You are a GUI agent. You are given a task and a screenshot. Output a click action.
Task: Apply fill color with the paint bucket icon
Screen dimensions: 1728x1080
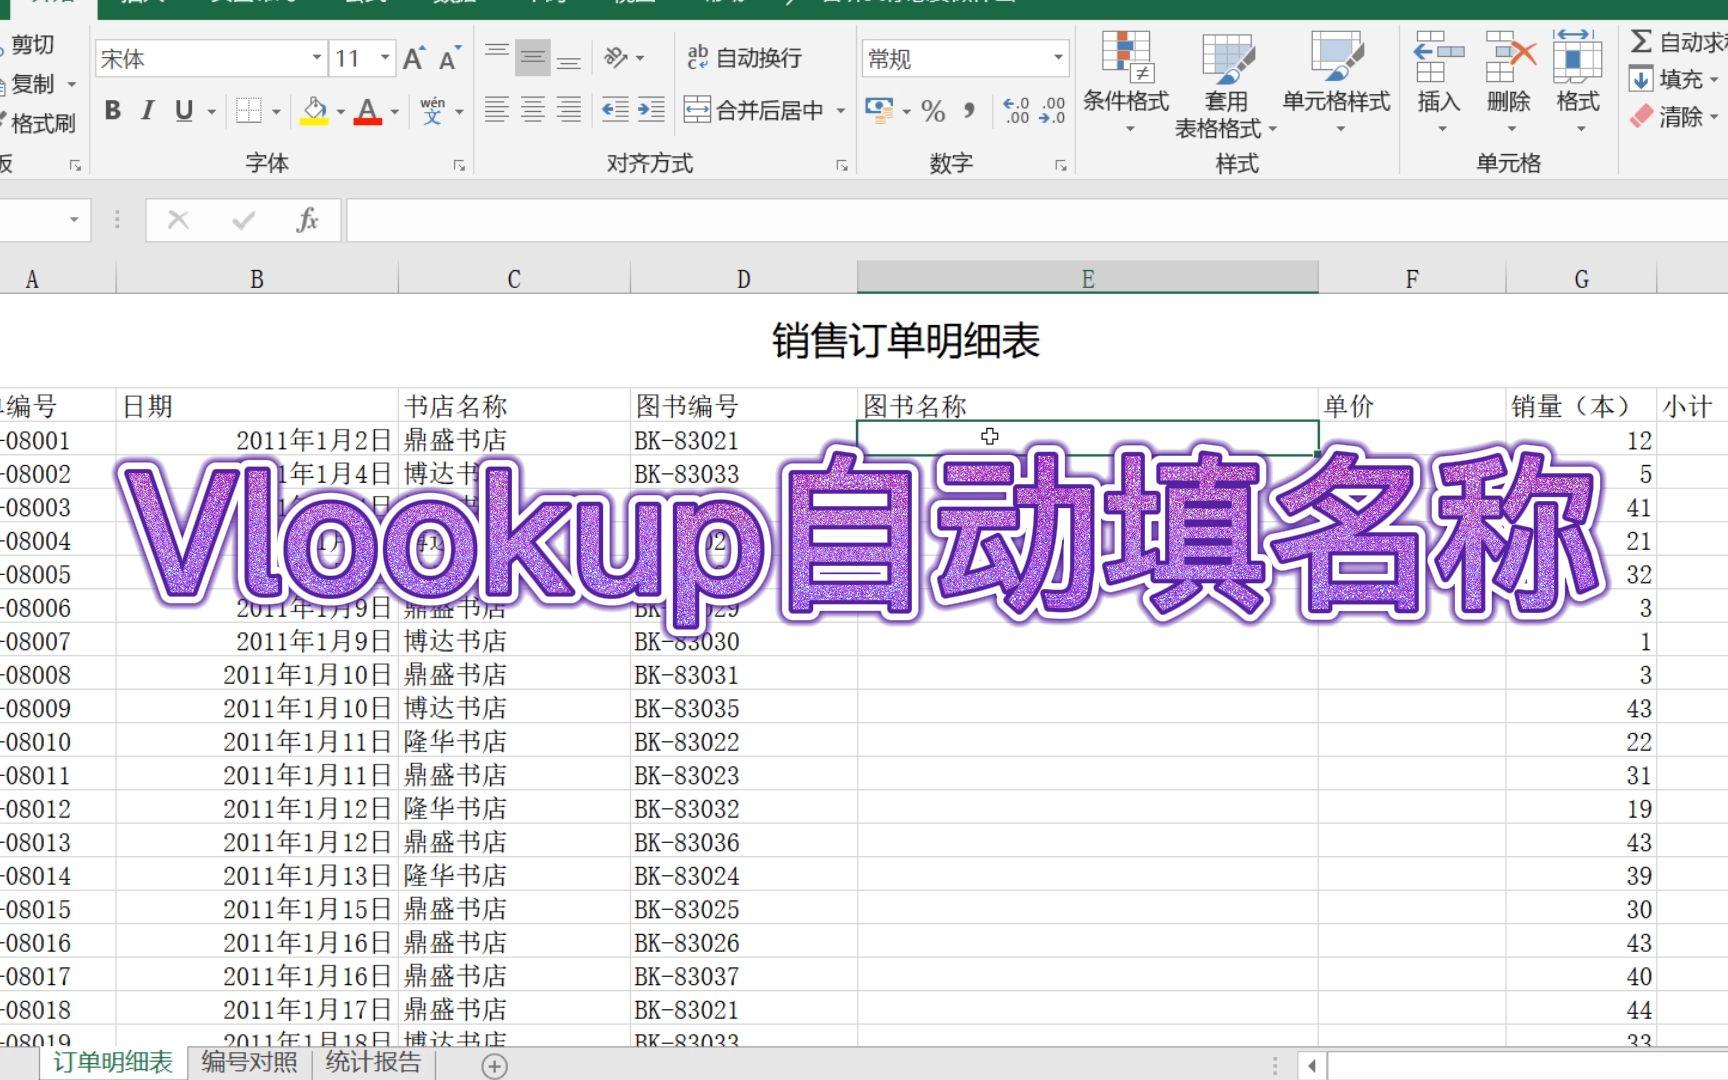coord(314,110)
